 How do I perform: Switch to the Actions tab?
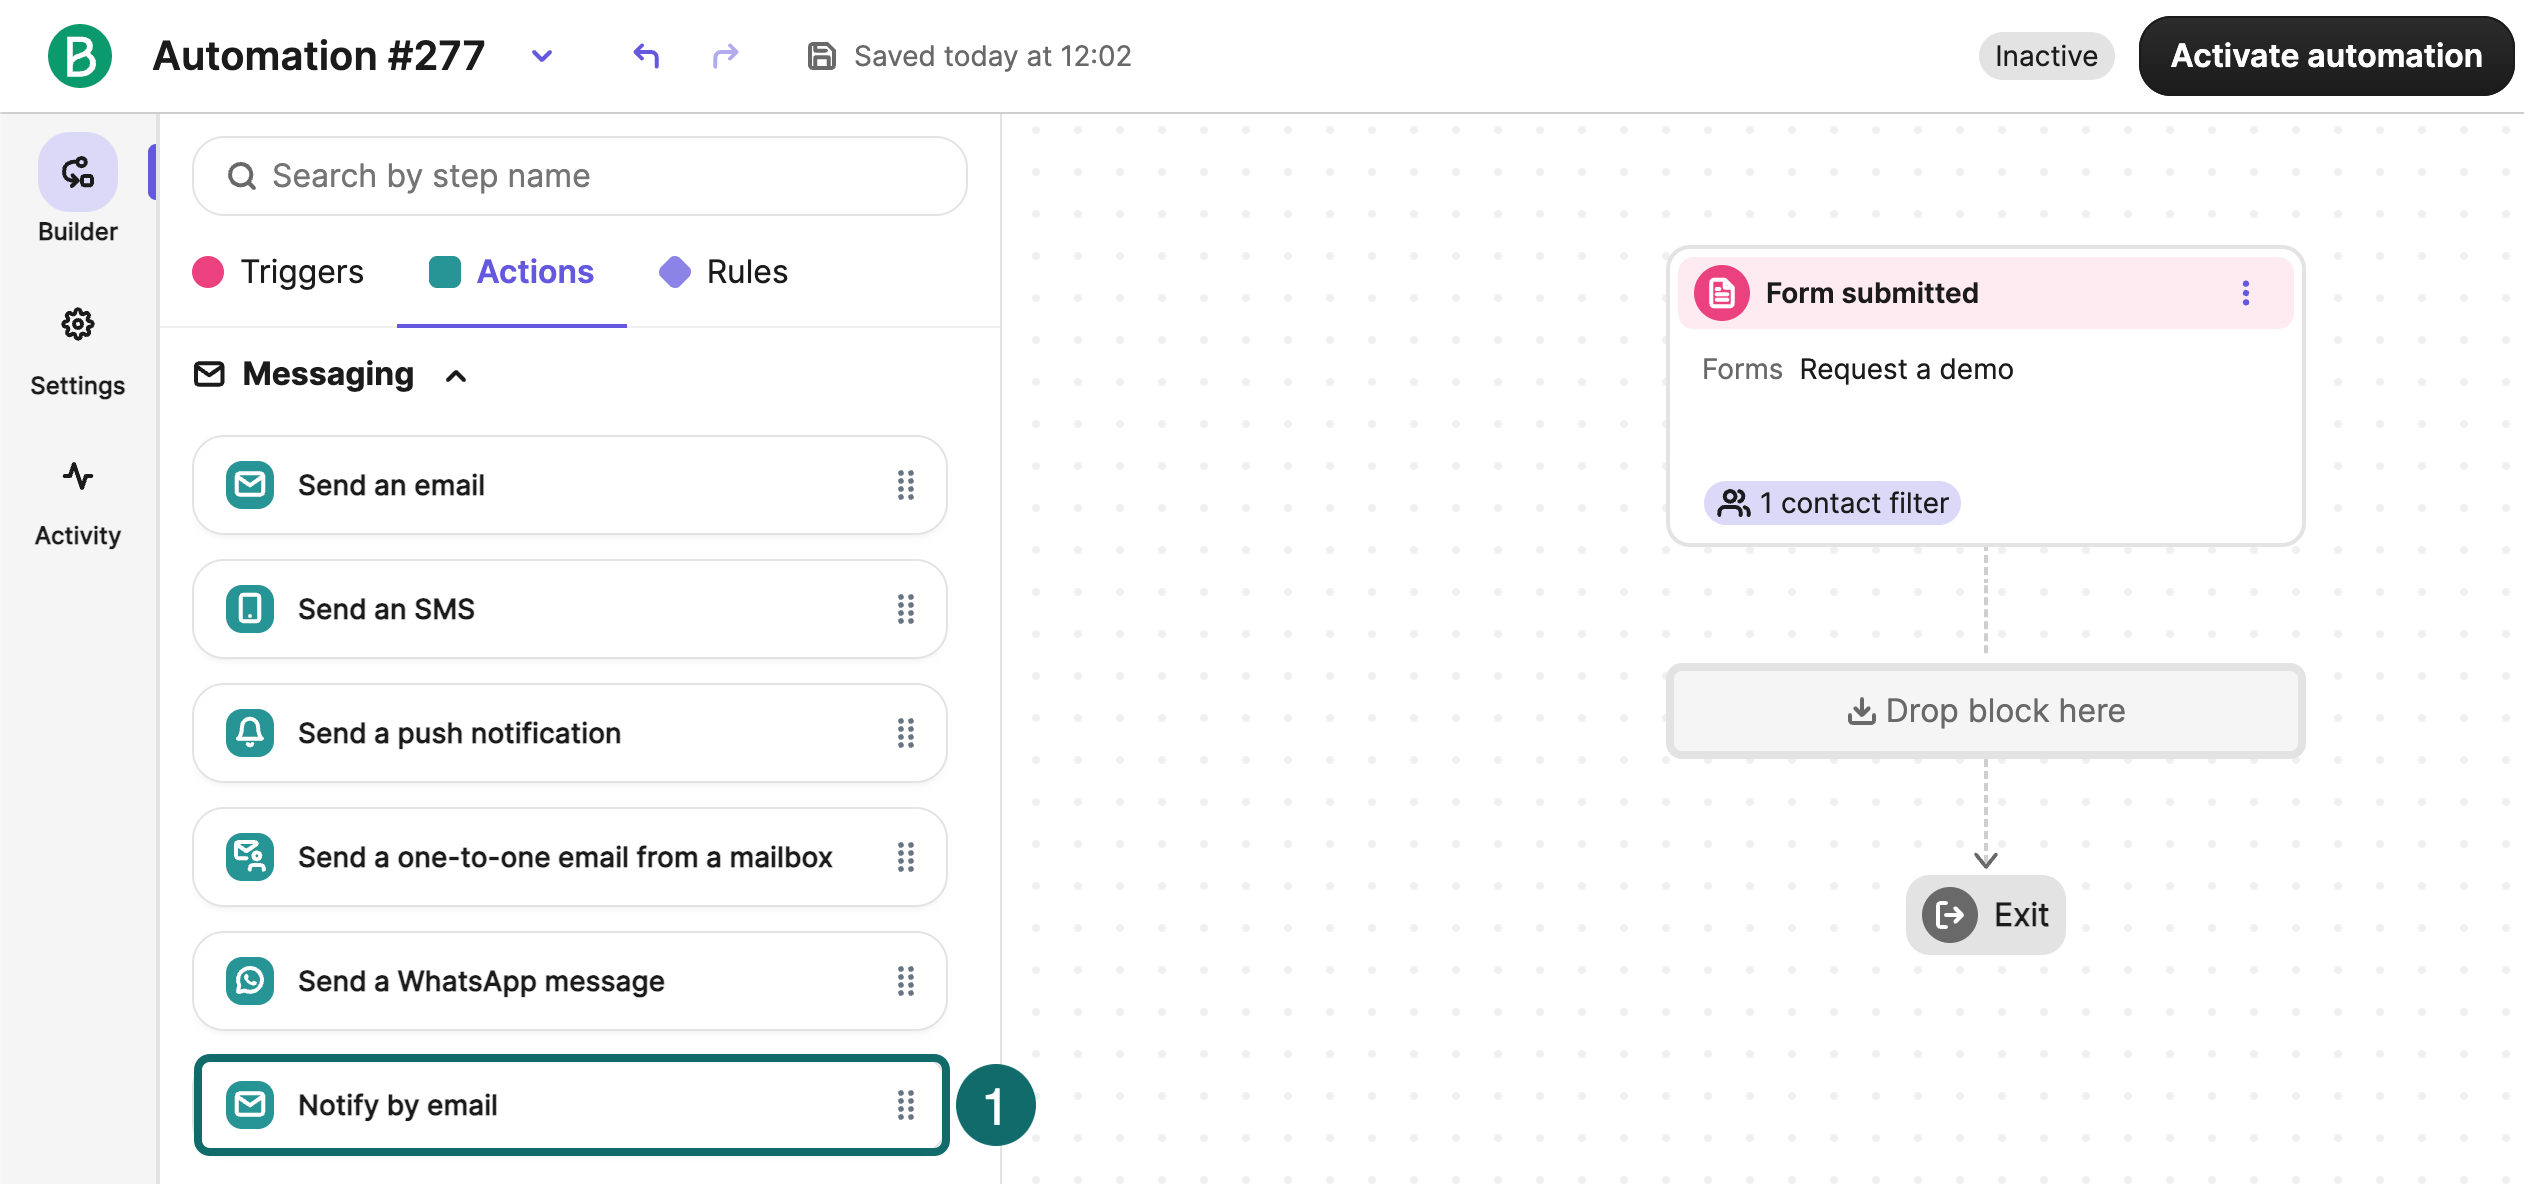[511, 272]
